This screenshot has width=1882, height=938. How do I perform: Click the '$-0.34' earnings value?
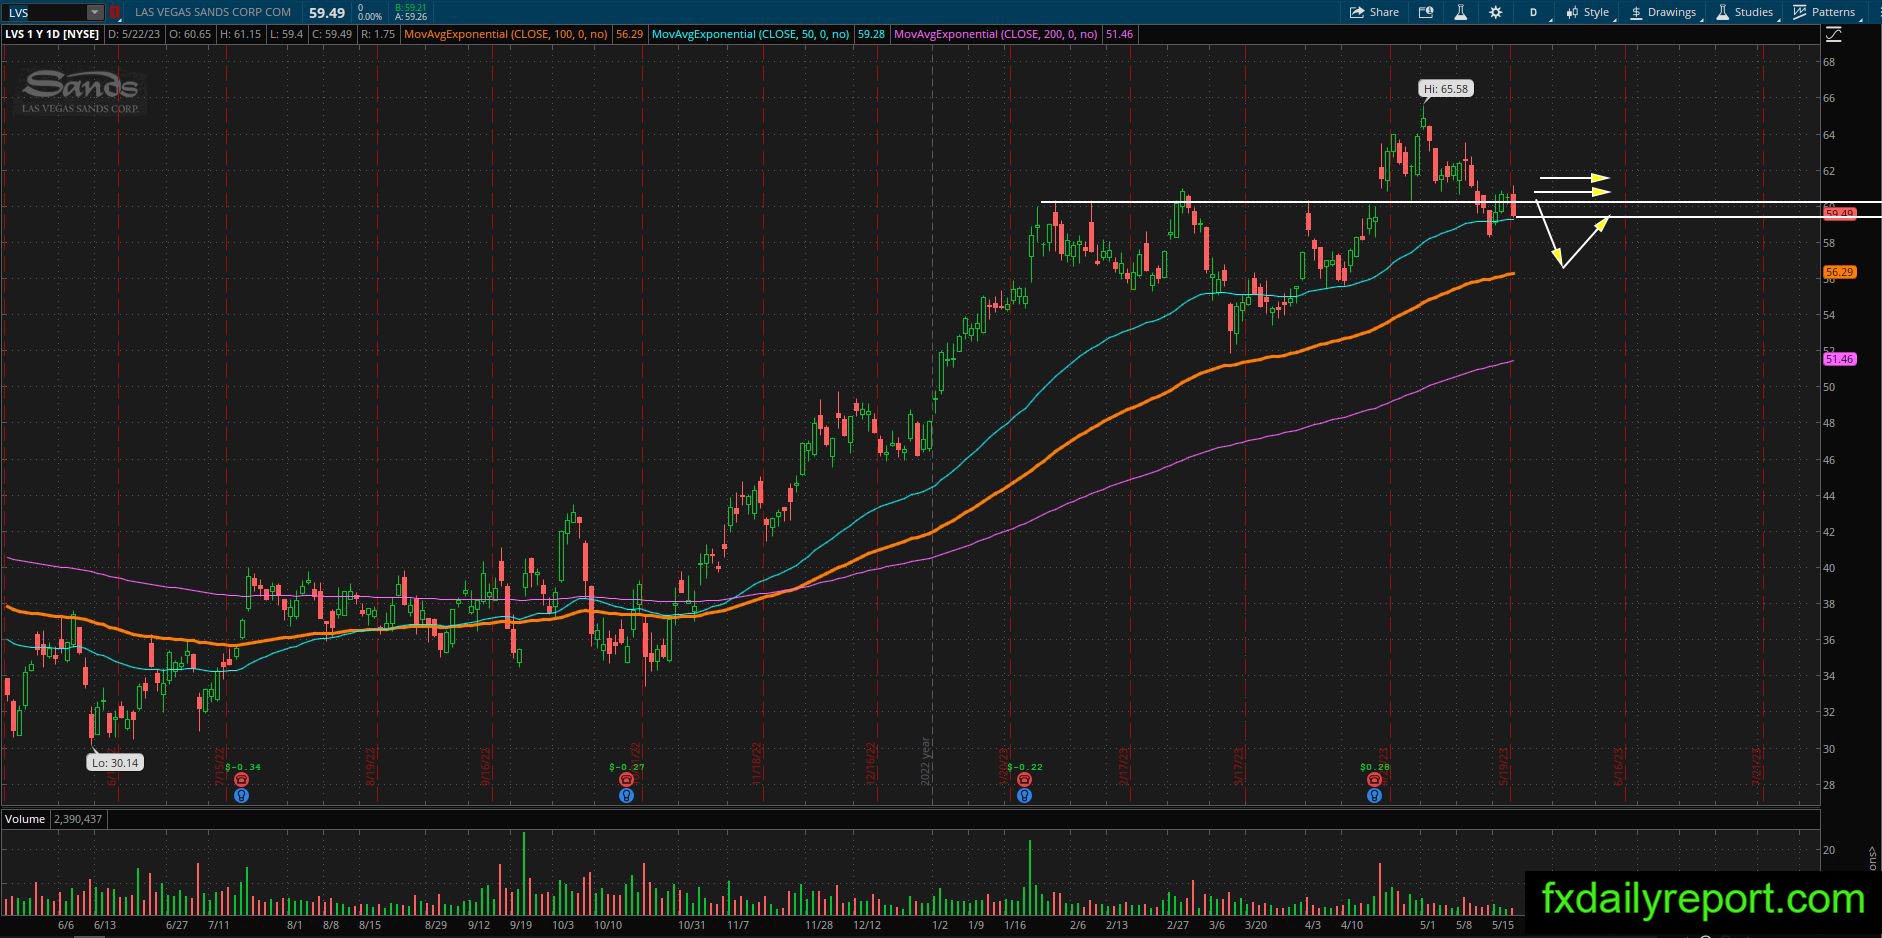[x=241, y=767]
